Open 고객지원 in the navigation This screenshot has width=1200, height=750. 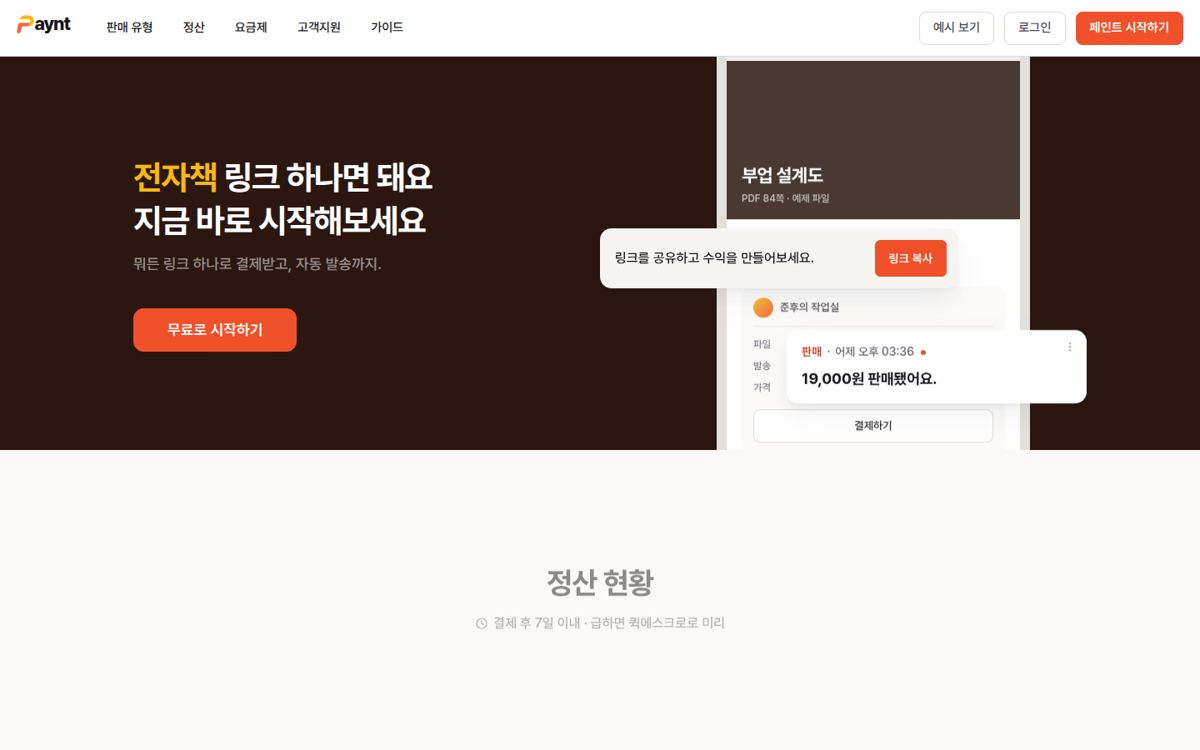(319, 27)
